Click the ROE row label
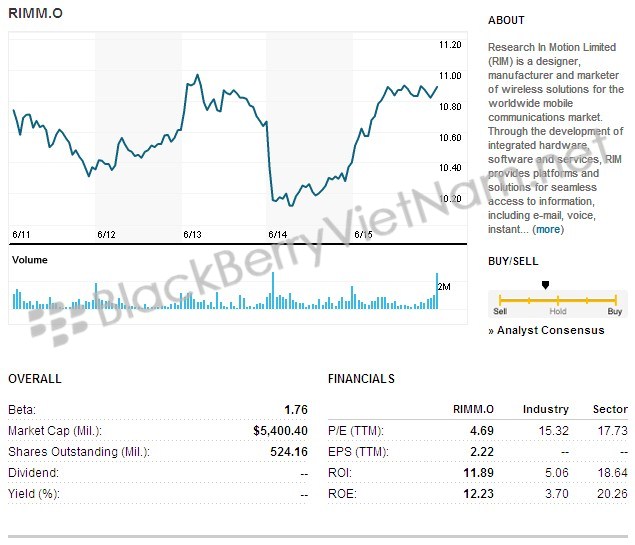 click(x=342, y=494)
